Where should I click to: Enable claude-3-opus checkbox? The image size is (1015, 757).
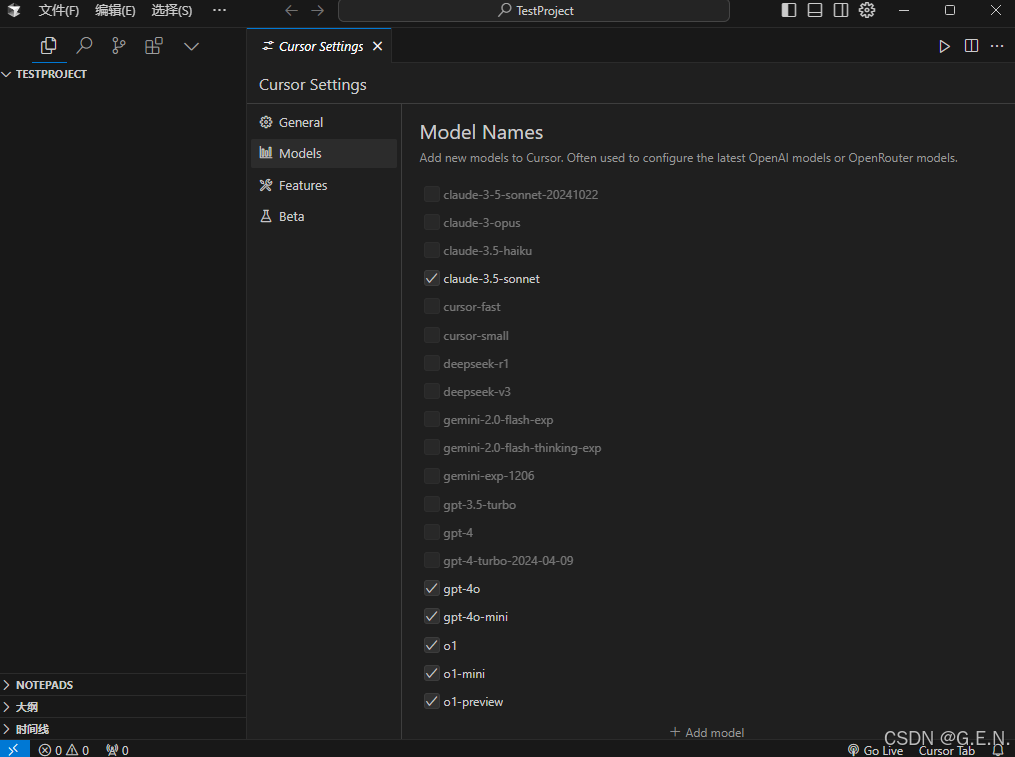(432, 222)
